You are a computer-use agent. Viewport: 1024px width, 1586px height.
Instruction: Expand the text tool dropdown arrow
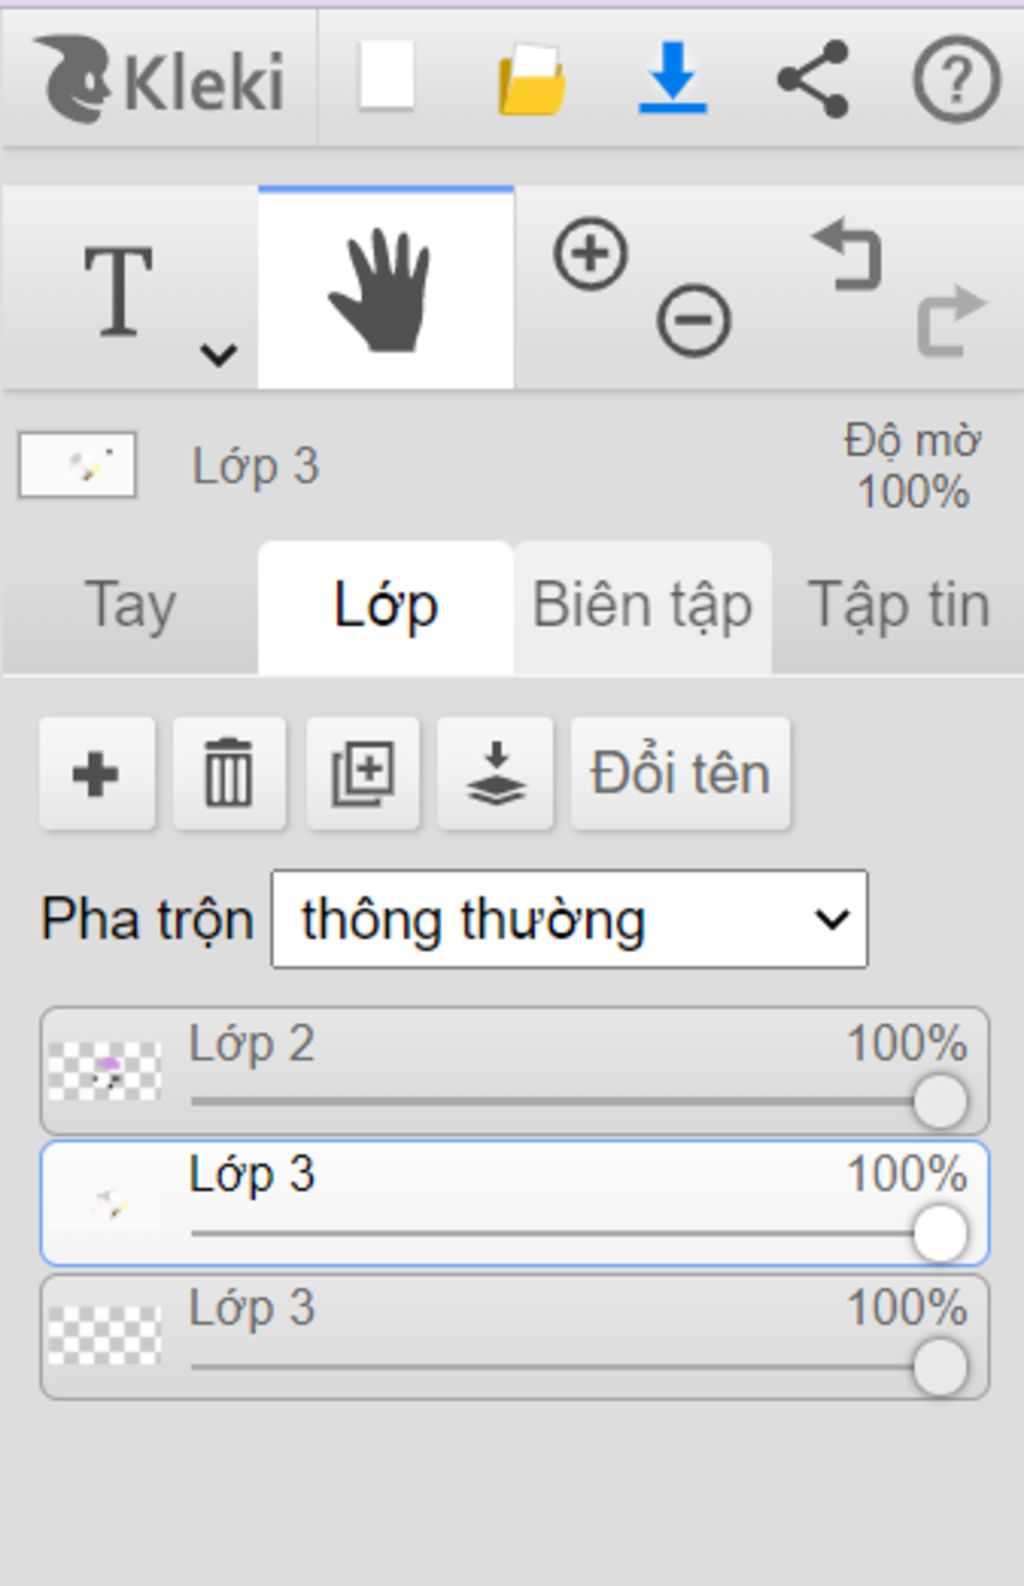click(218, 353)
